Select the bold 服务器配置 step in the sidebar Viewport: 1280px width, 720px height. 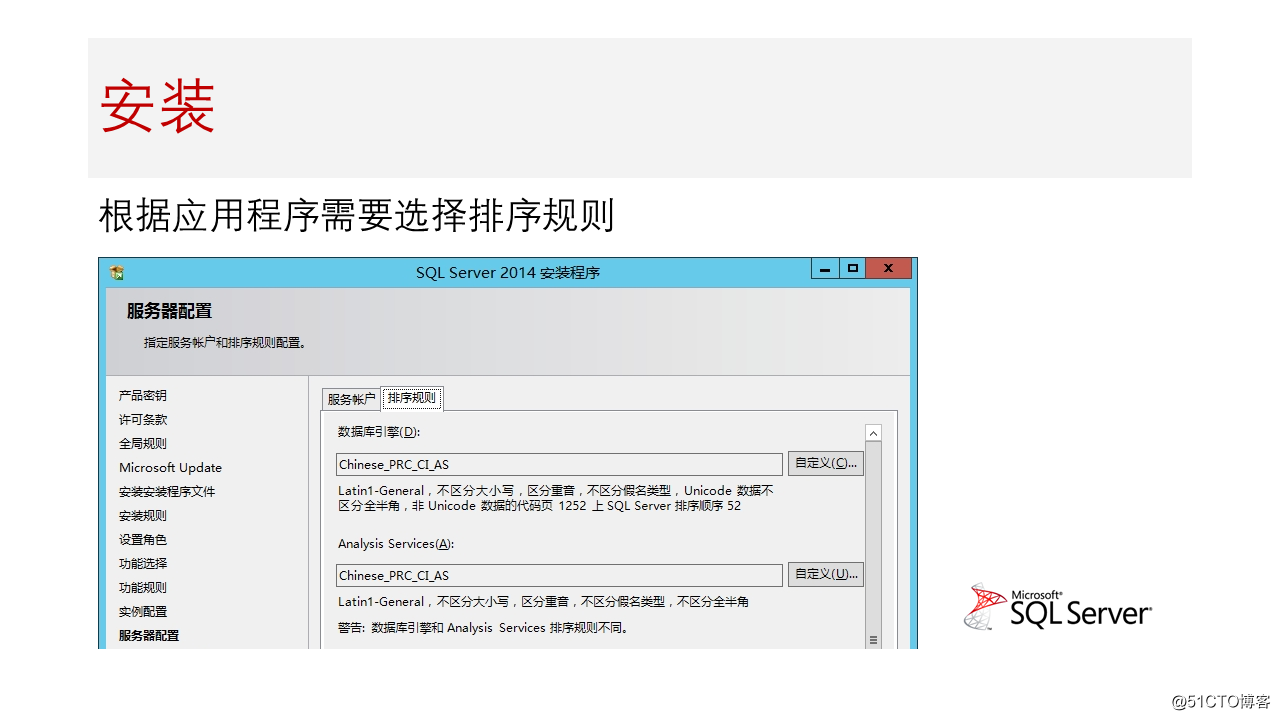149,636
